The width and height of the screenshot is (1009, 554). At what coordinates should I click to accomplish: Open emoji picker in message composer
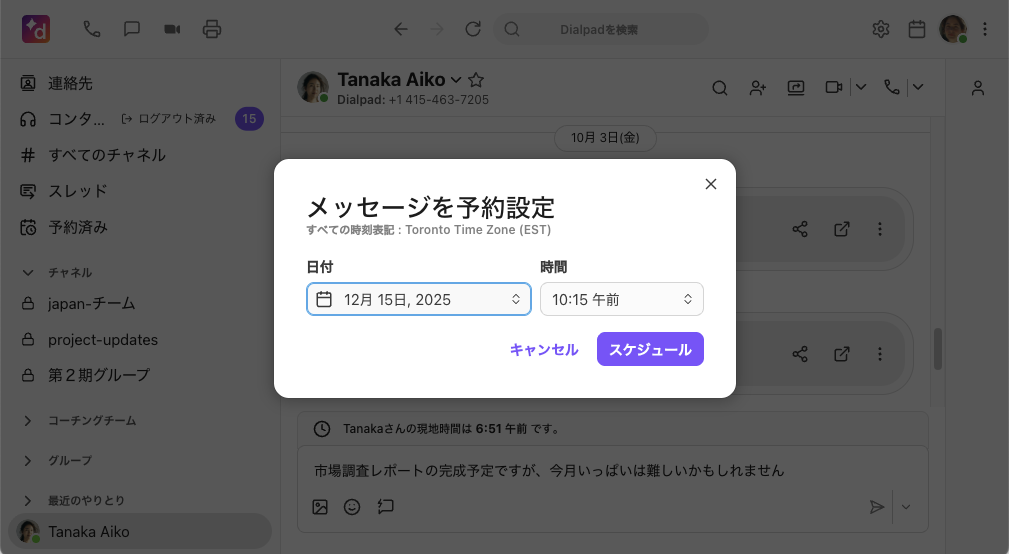pos(352,507)
